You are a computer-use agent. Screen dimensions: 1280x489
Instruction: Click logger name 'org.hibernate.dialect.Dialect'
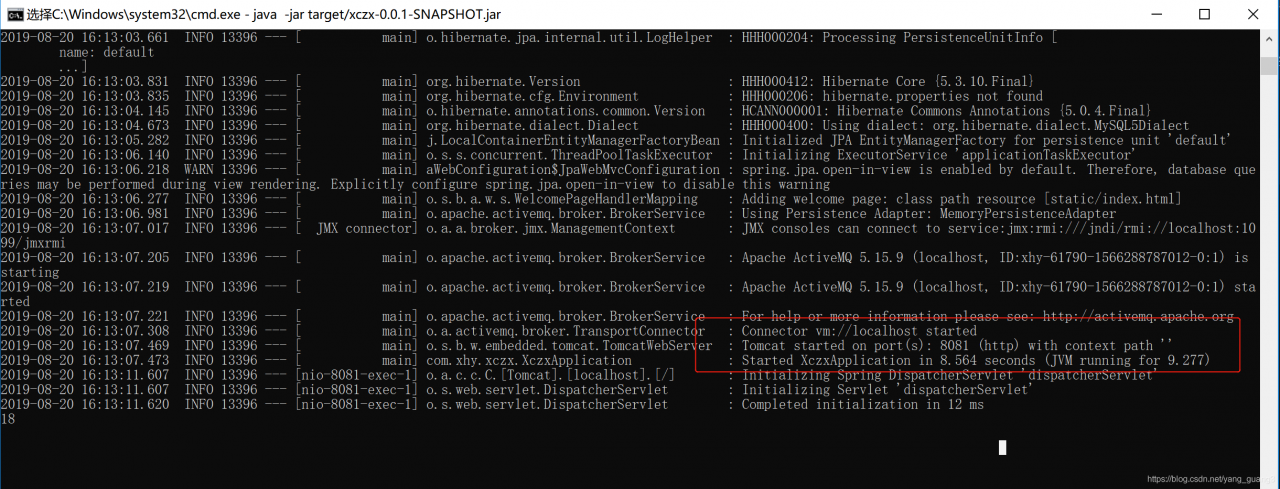pyautogui.click(x=533, y=126)
